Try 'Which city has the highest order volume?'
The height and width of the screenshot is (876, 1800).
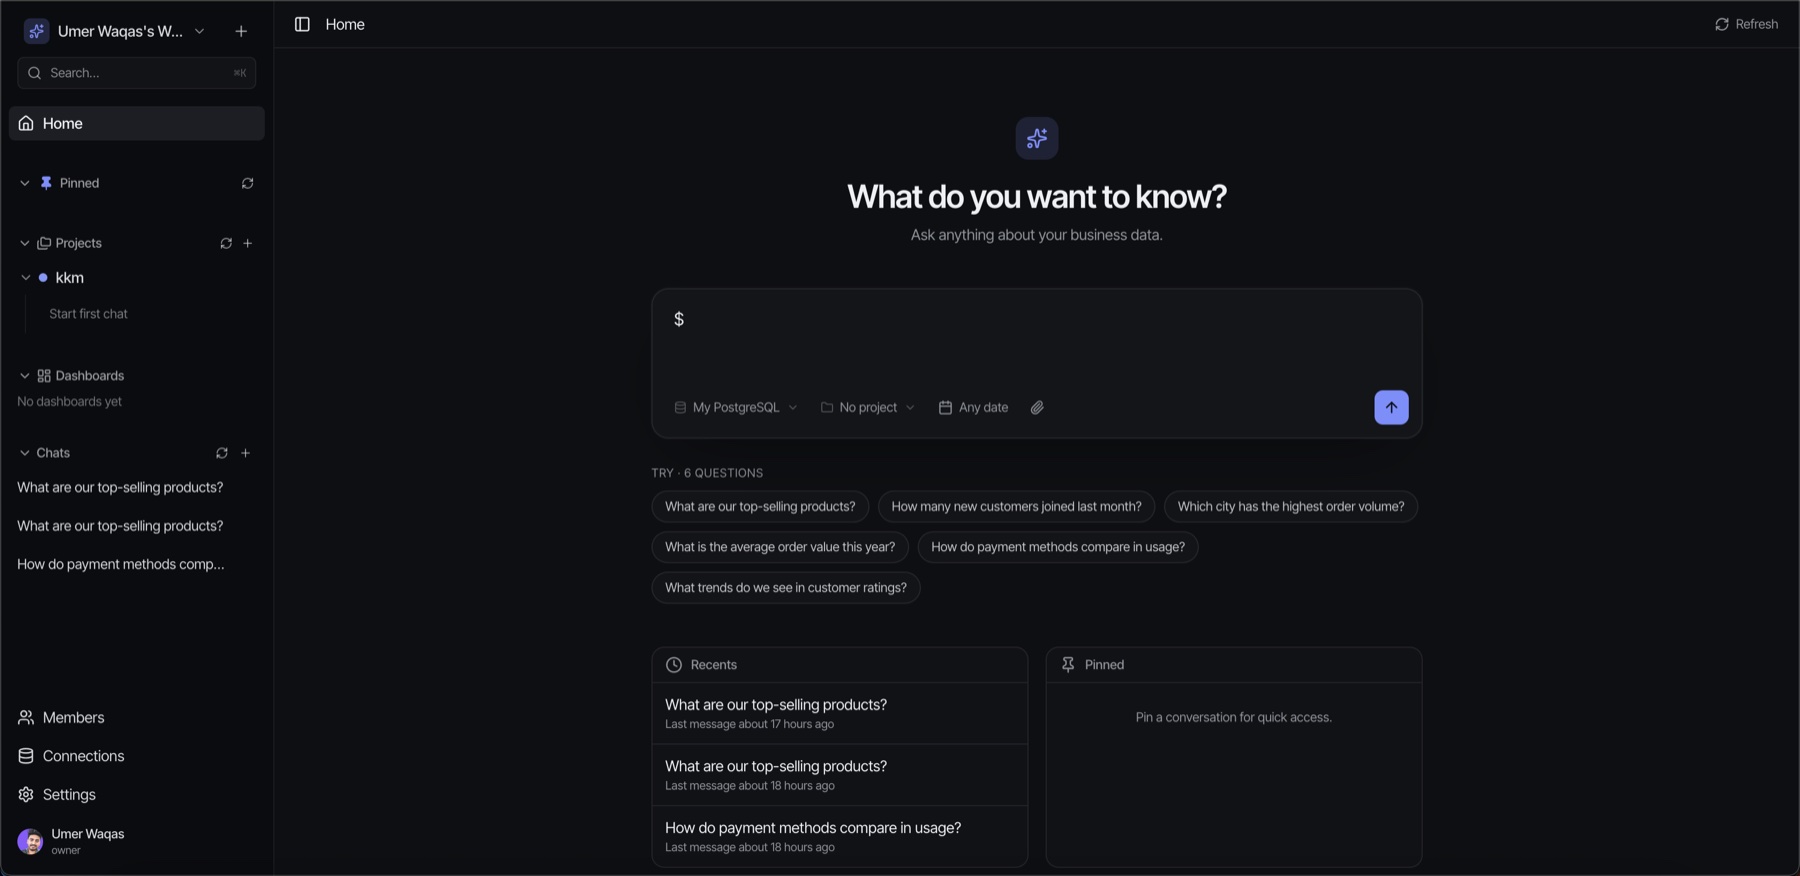(x=1291, y=507)
